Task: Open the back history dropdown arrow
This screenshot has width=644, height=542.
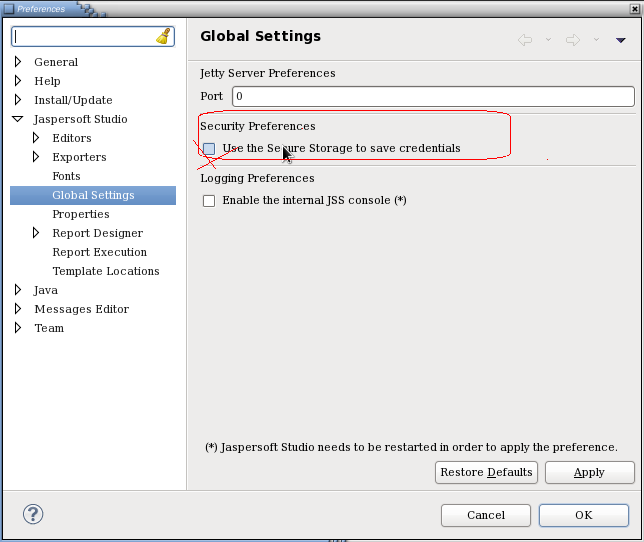Action: [548, 39]
